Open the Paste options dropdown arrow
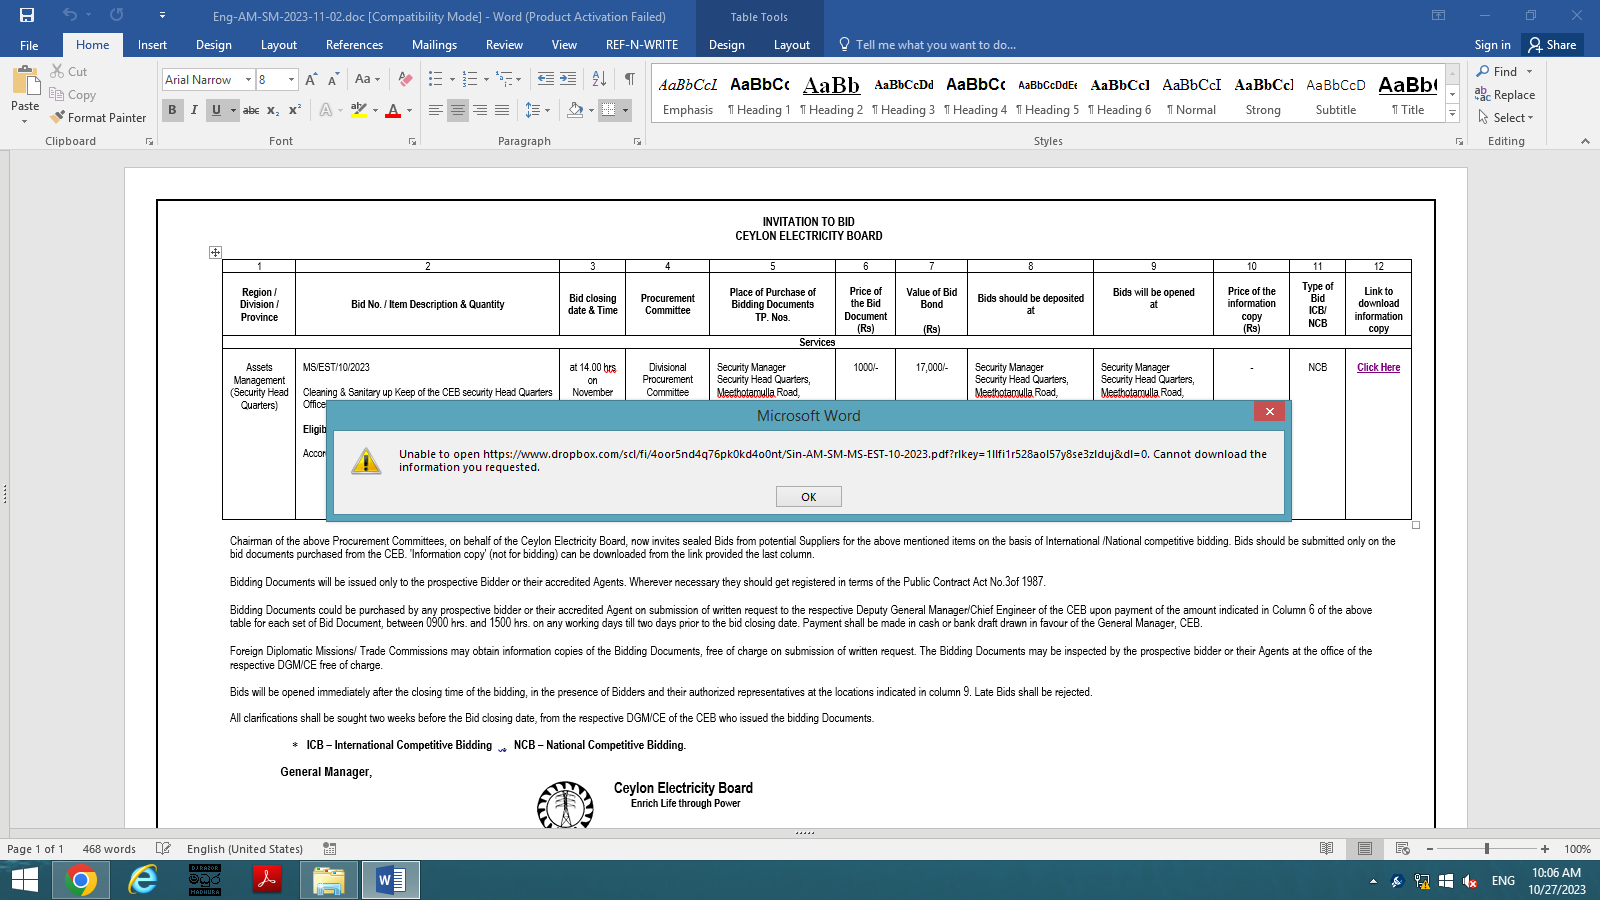This screenshot has height=900, width=1600. click(25, 121)
